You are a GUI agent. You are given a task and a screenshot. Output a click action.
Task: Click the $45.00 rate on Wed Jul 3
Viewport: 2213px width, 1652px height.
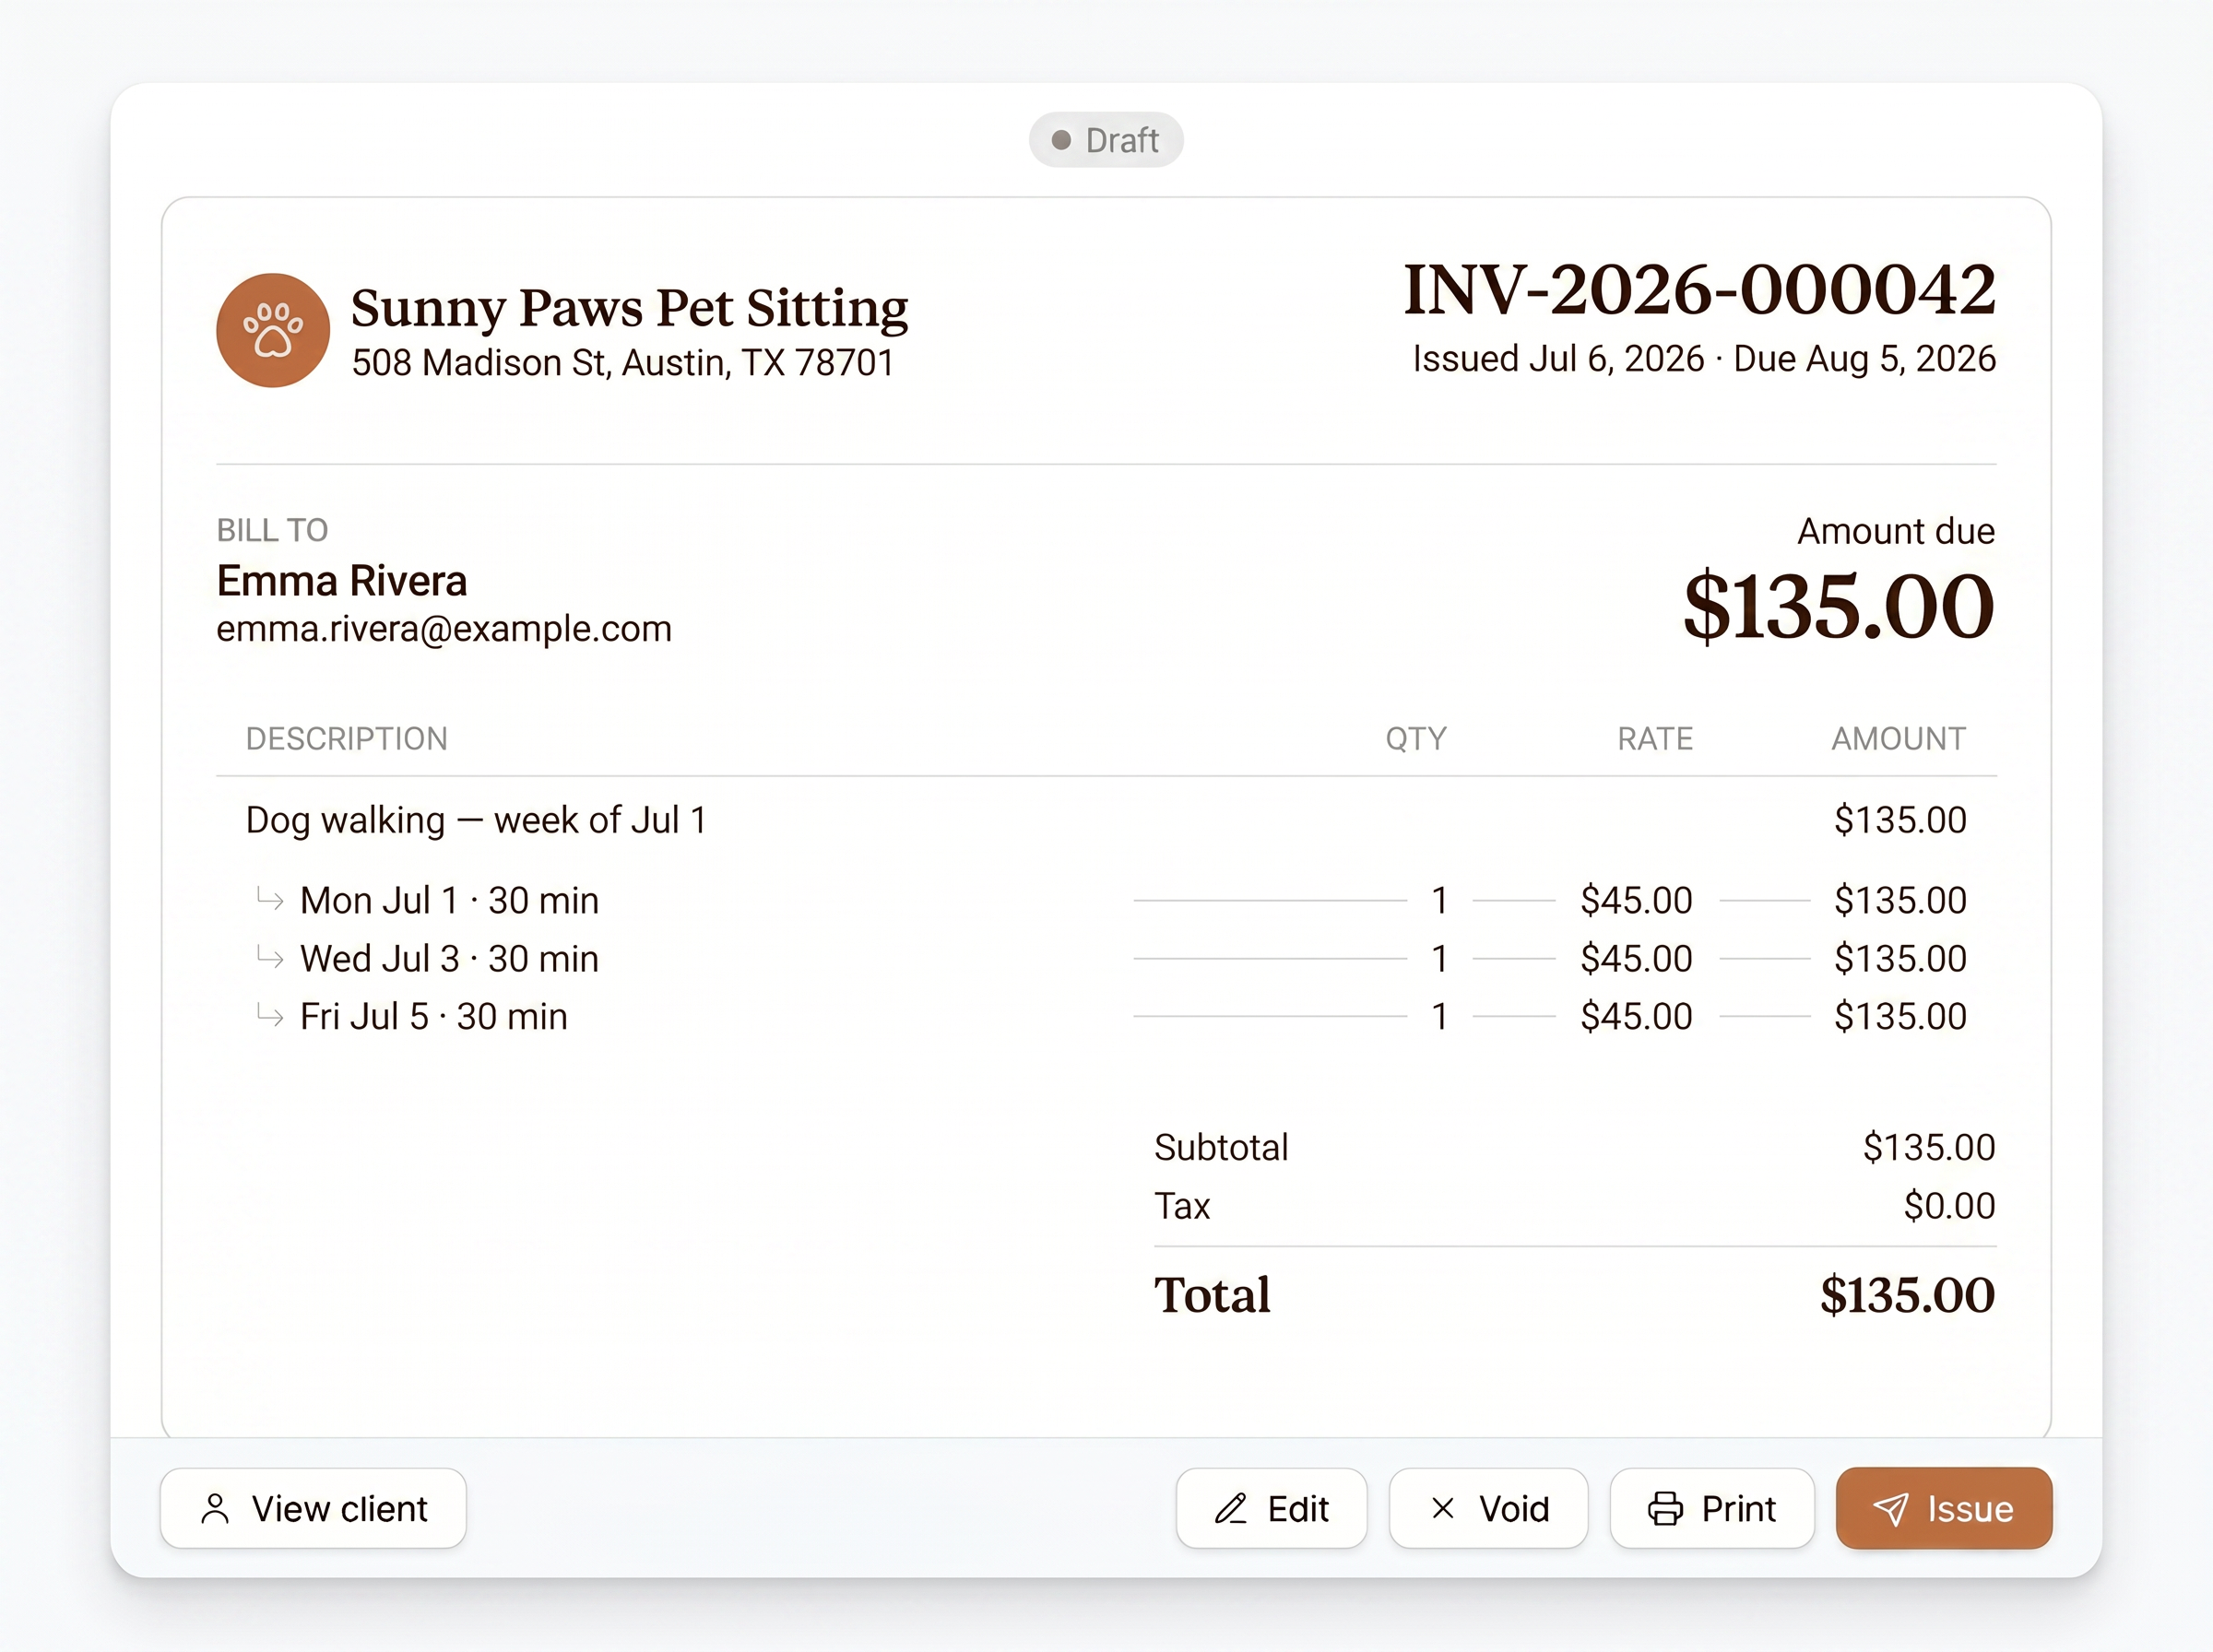[x=1636, y=958]
